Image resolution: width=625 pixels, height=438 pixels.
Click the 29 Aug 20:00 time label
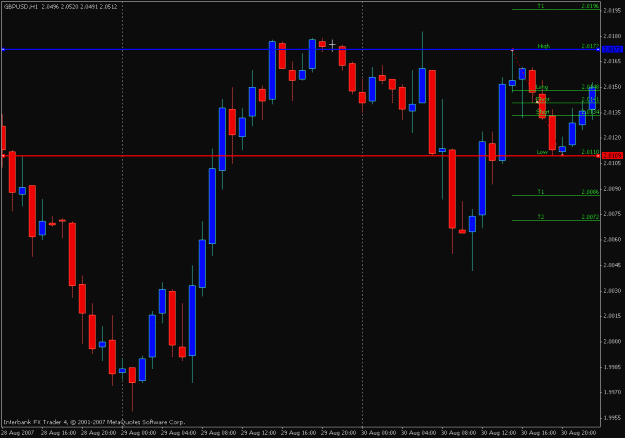click(338, 432)
